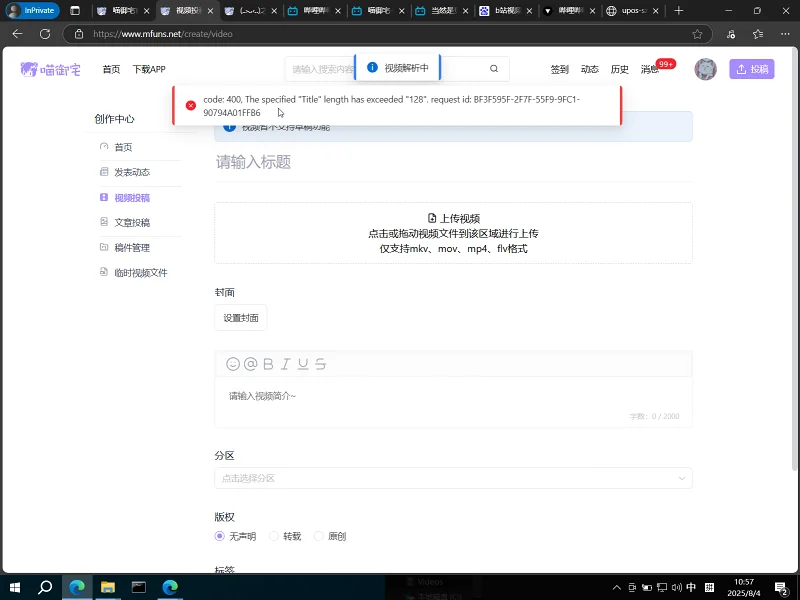Select the 转载 copyright radio button
This screenshot has height=600, width=800.
274,536
